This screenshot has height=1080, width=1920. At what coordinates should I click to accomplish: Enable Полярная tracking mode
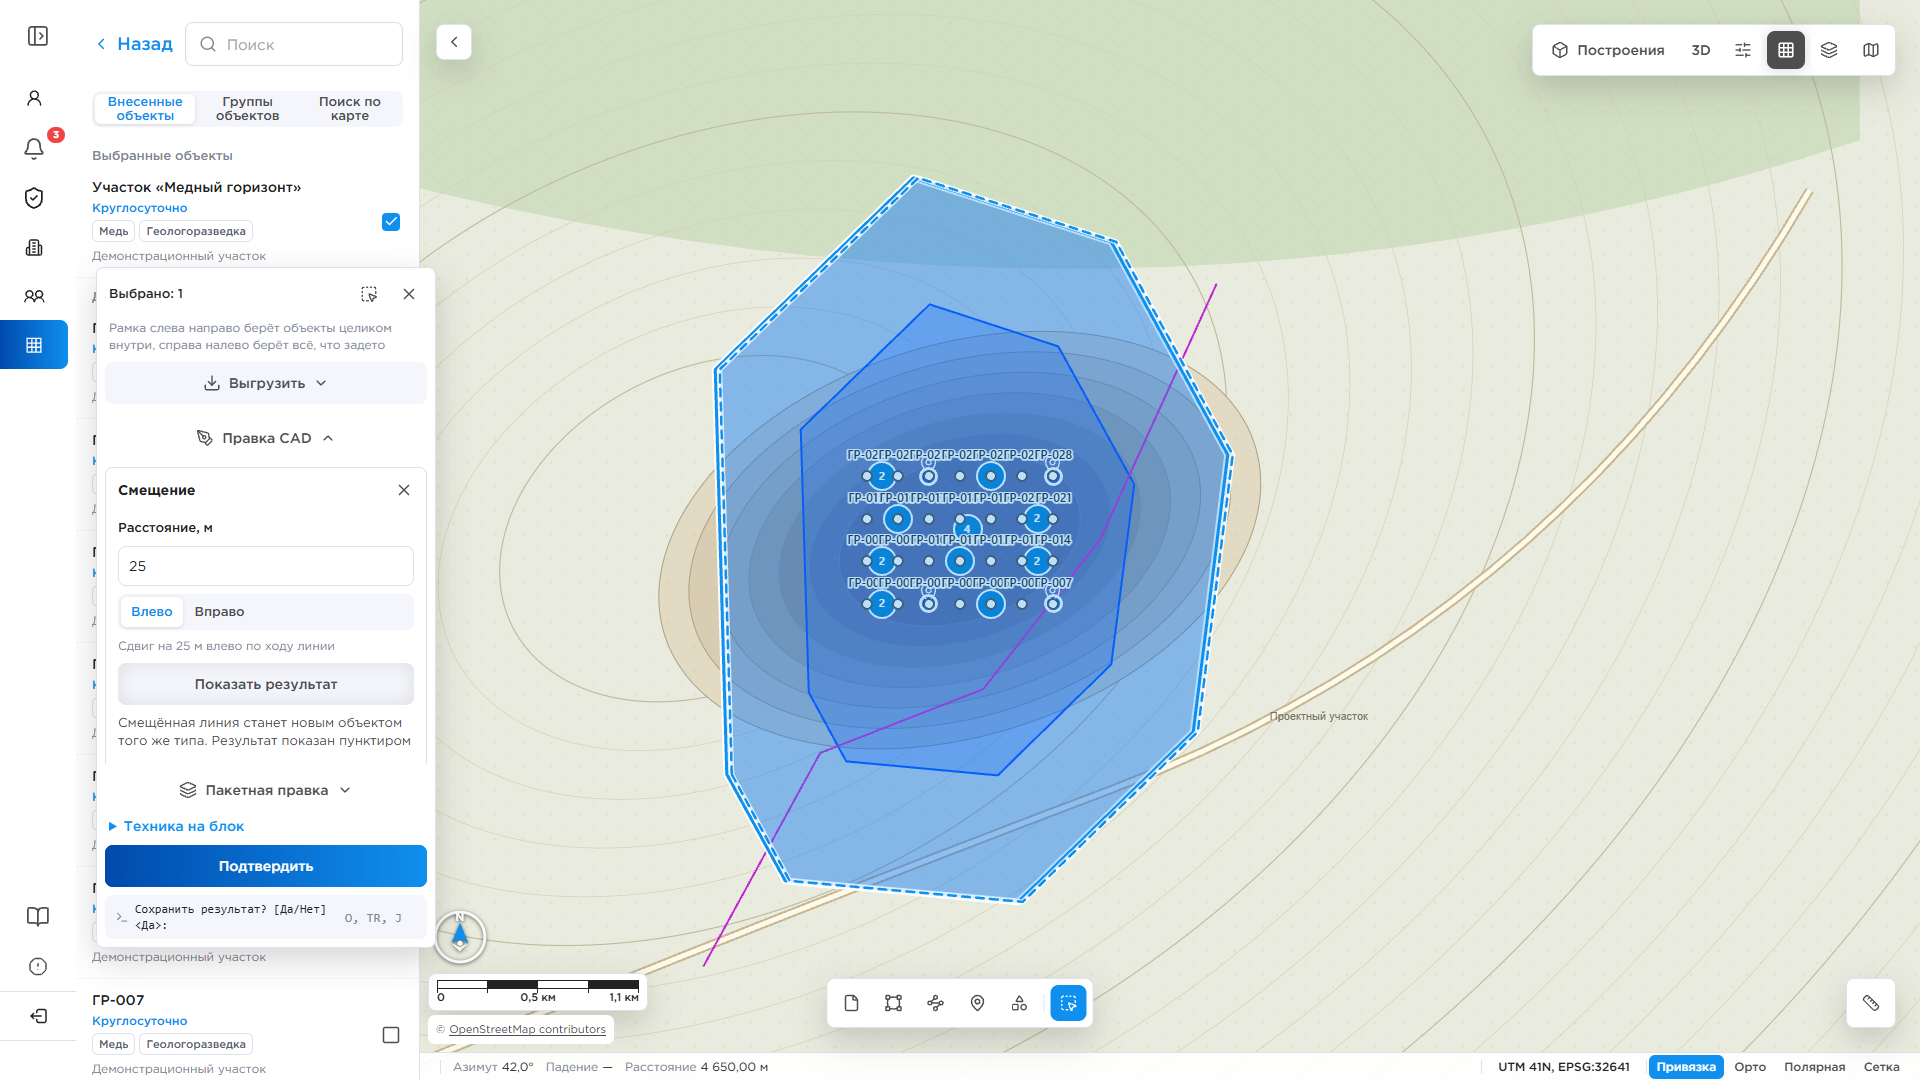pos(1814,1067)
